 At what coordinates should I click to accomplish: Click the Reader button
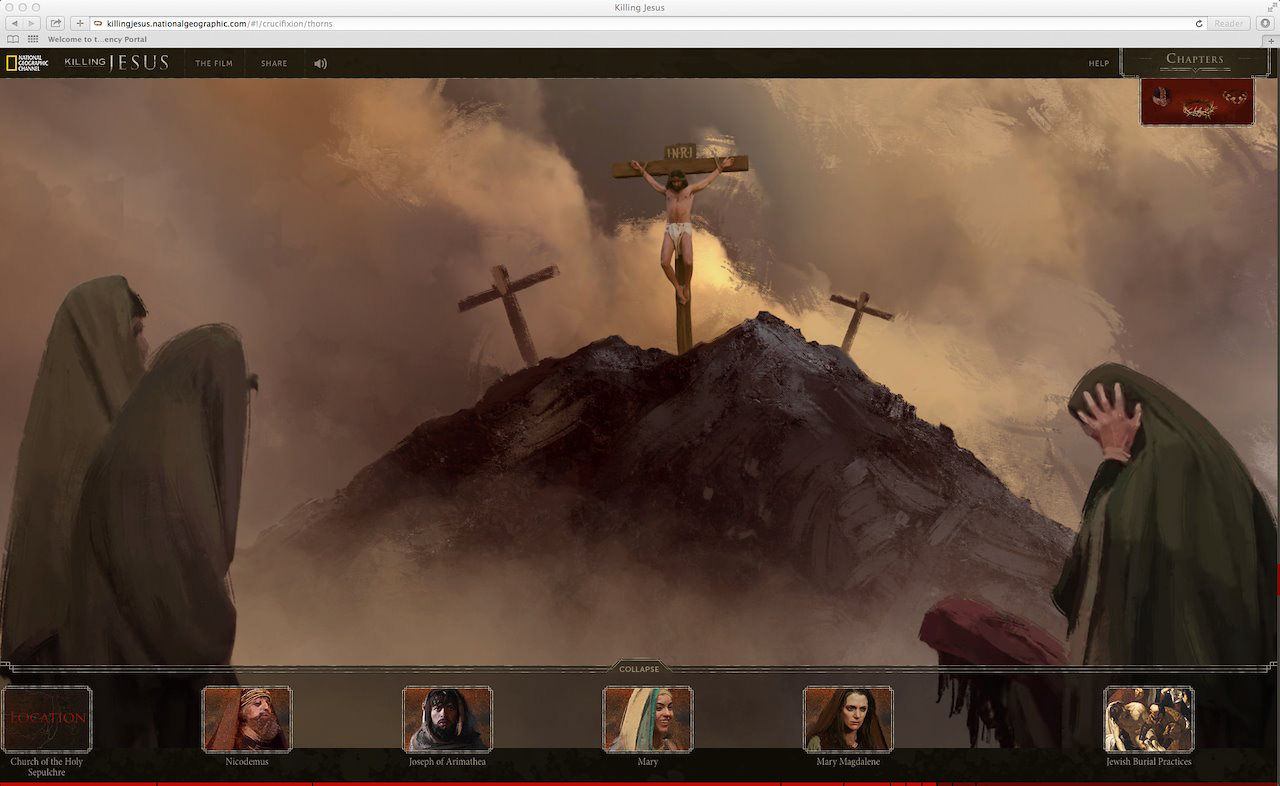click(1229, 23)
